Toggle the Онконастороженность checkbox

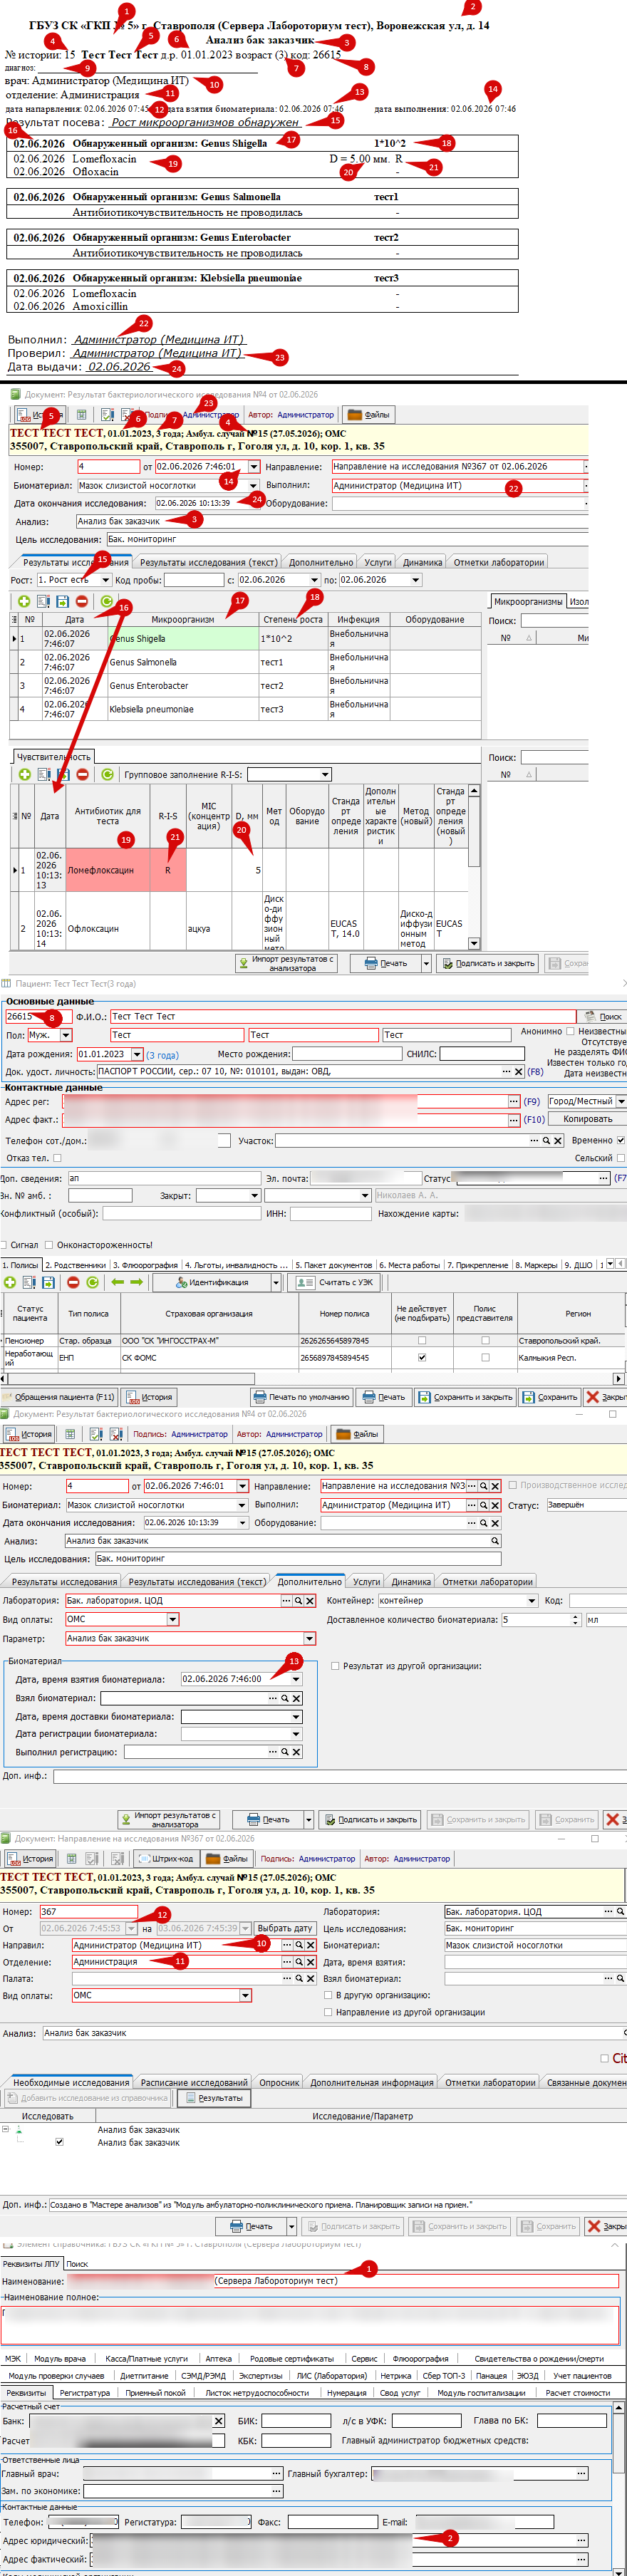tap(50, 1245)
